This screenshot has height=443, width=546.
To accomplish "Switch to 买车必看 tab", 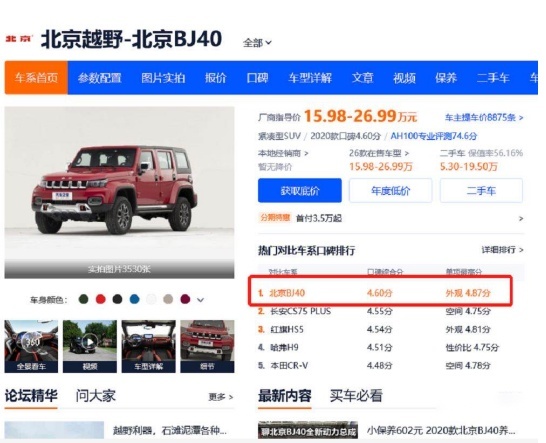I will [356, 396].
